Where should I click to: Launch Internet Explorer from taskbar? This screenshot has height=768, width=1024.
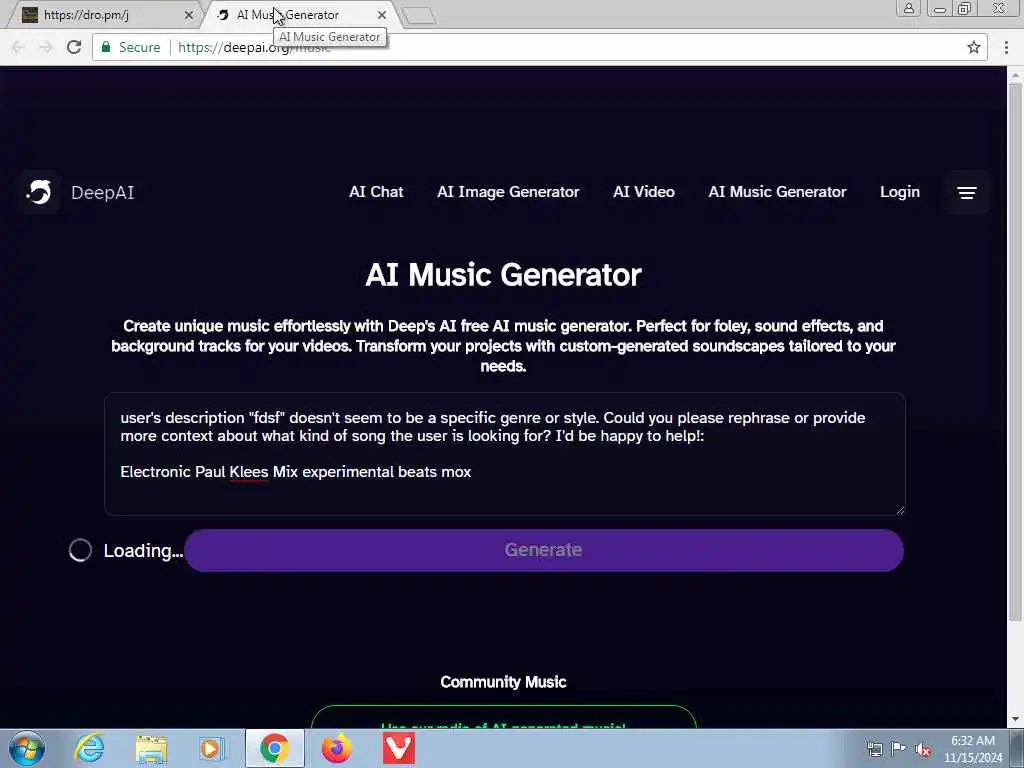(89, 748)
